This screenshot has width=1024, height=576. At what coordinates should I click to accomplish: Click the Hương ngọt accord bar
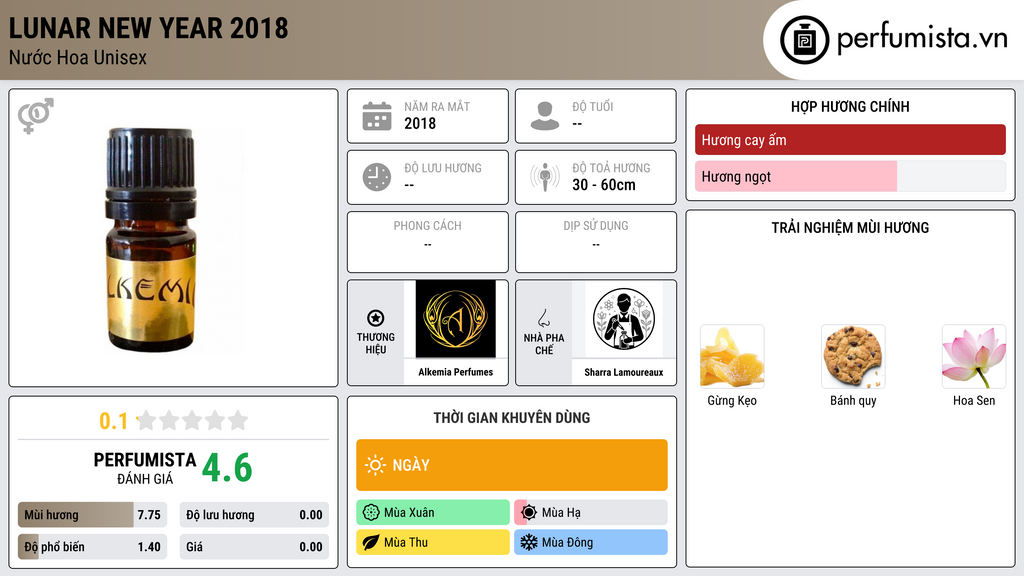[x=850, y=176]
